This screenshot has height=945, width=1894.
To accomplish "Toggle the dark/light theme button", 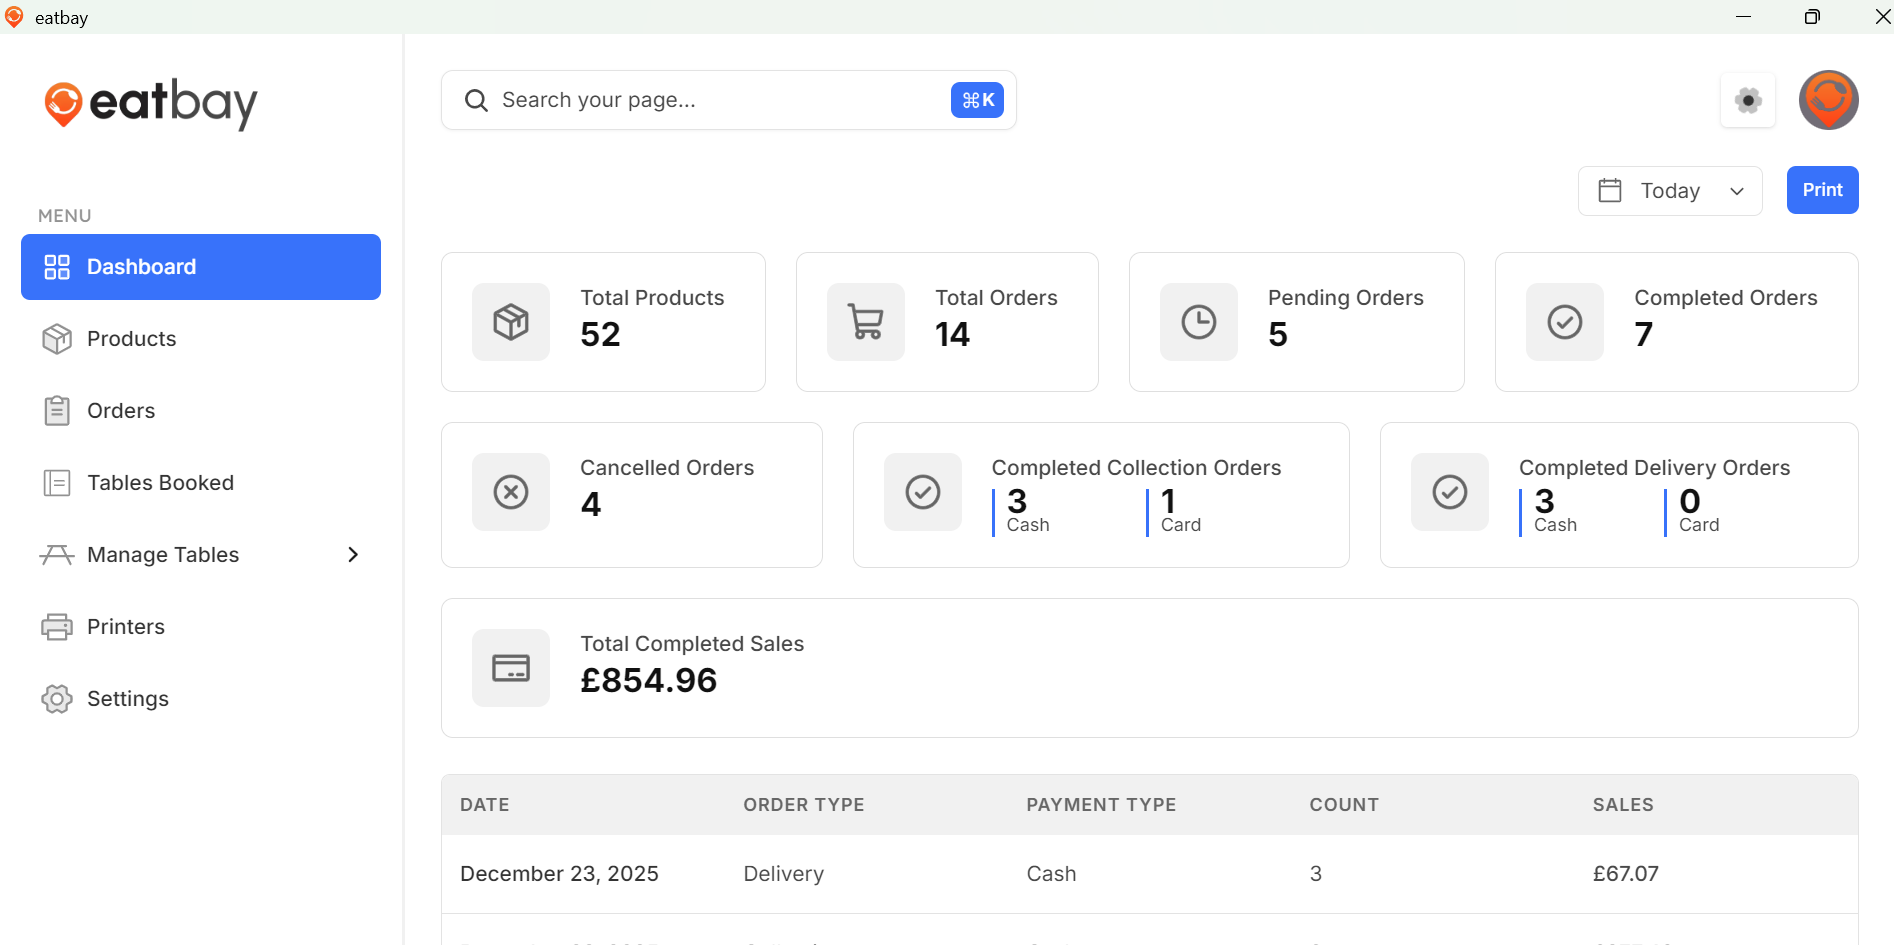I will [1747, 100].
